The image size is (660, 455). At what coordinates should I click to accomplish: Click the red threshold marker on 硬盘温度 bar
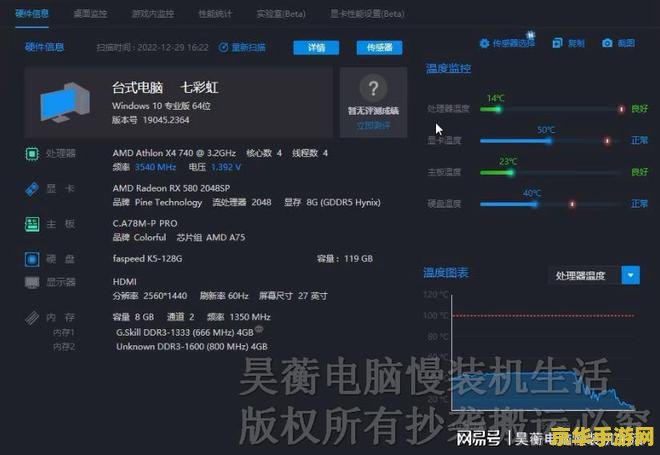(572, 205)
